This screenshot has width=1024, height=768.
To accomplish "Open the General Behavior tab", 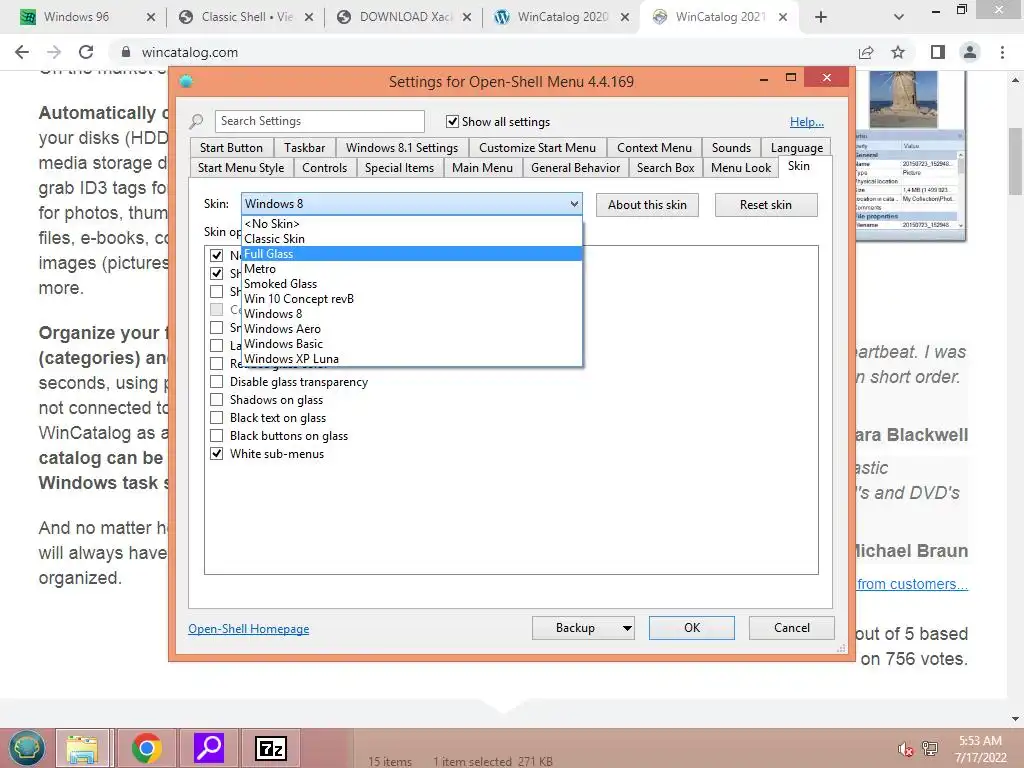I will tap(575, 168).
